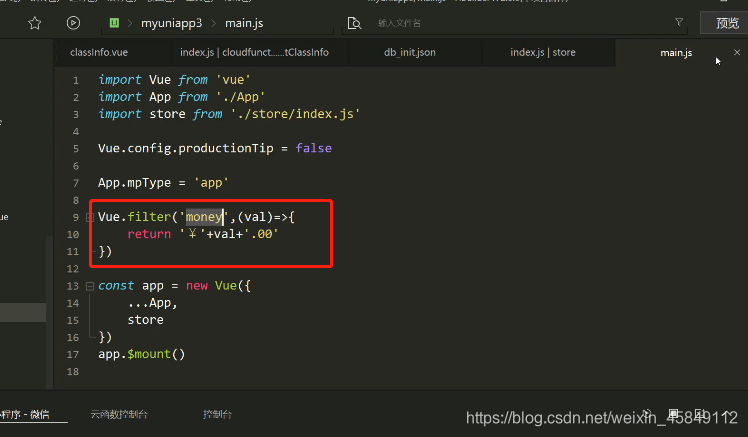Click Vue.config.productionTip on line 5
Screen dimensions: 748x437
pos(186,148)
